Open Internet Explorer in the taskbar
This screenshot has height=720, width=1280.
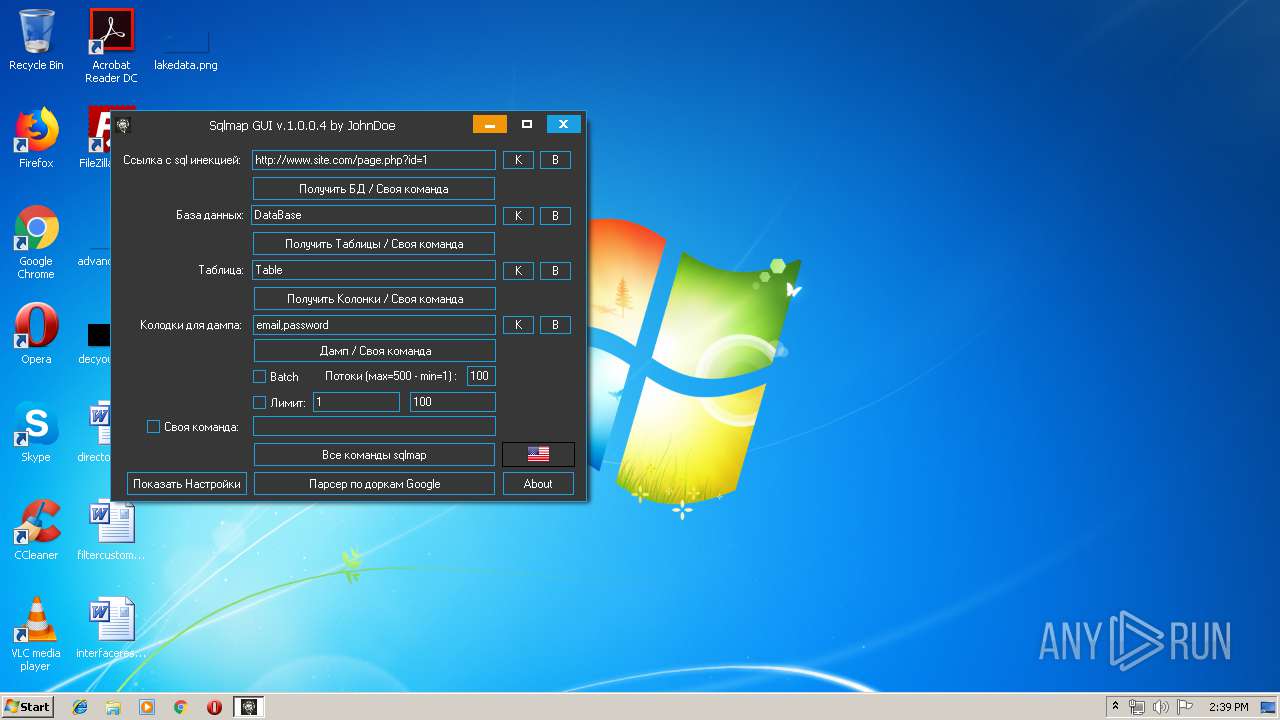(80, 707)
